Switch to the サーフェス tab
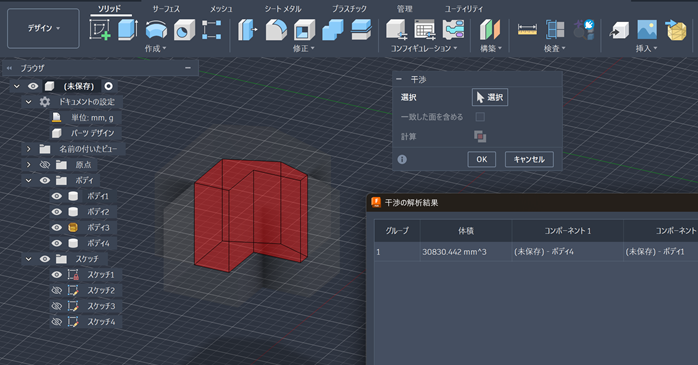 click(x=166, y=9)
